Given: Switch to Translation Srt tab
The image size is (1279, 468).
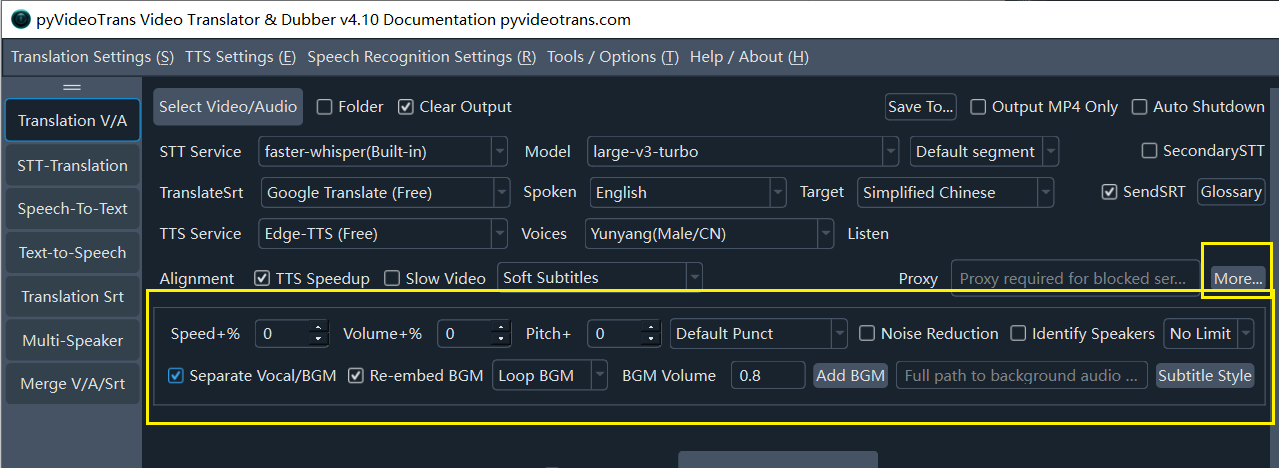Looking at the screenshot, I should (x=72, y=296).
